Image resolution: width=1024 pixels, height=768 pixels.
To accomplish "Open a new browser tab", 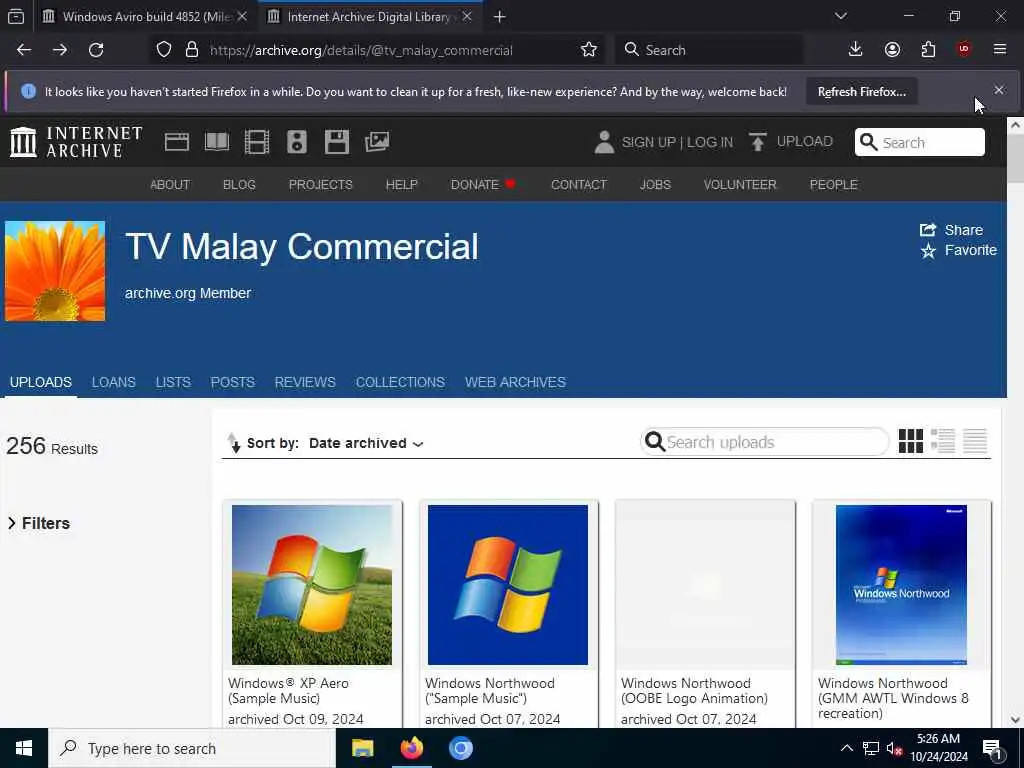I will click(500, 16).
